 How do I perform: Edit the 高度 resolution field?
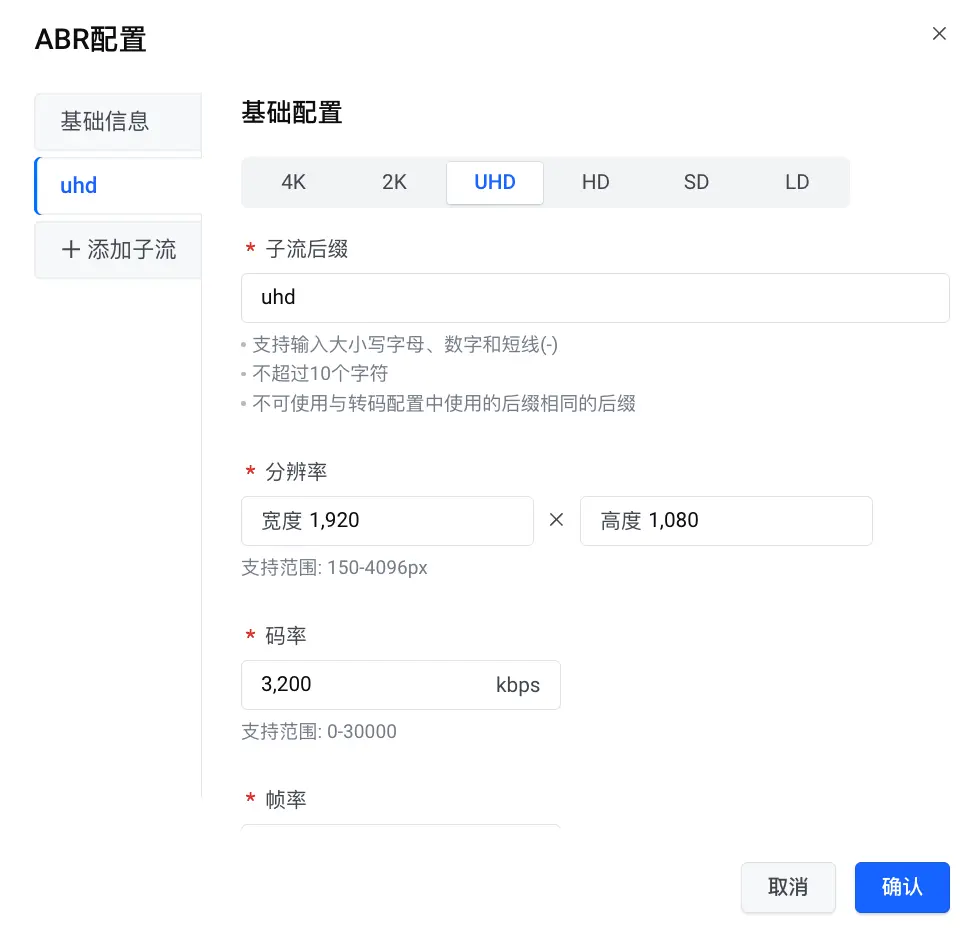point(726,521)
